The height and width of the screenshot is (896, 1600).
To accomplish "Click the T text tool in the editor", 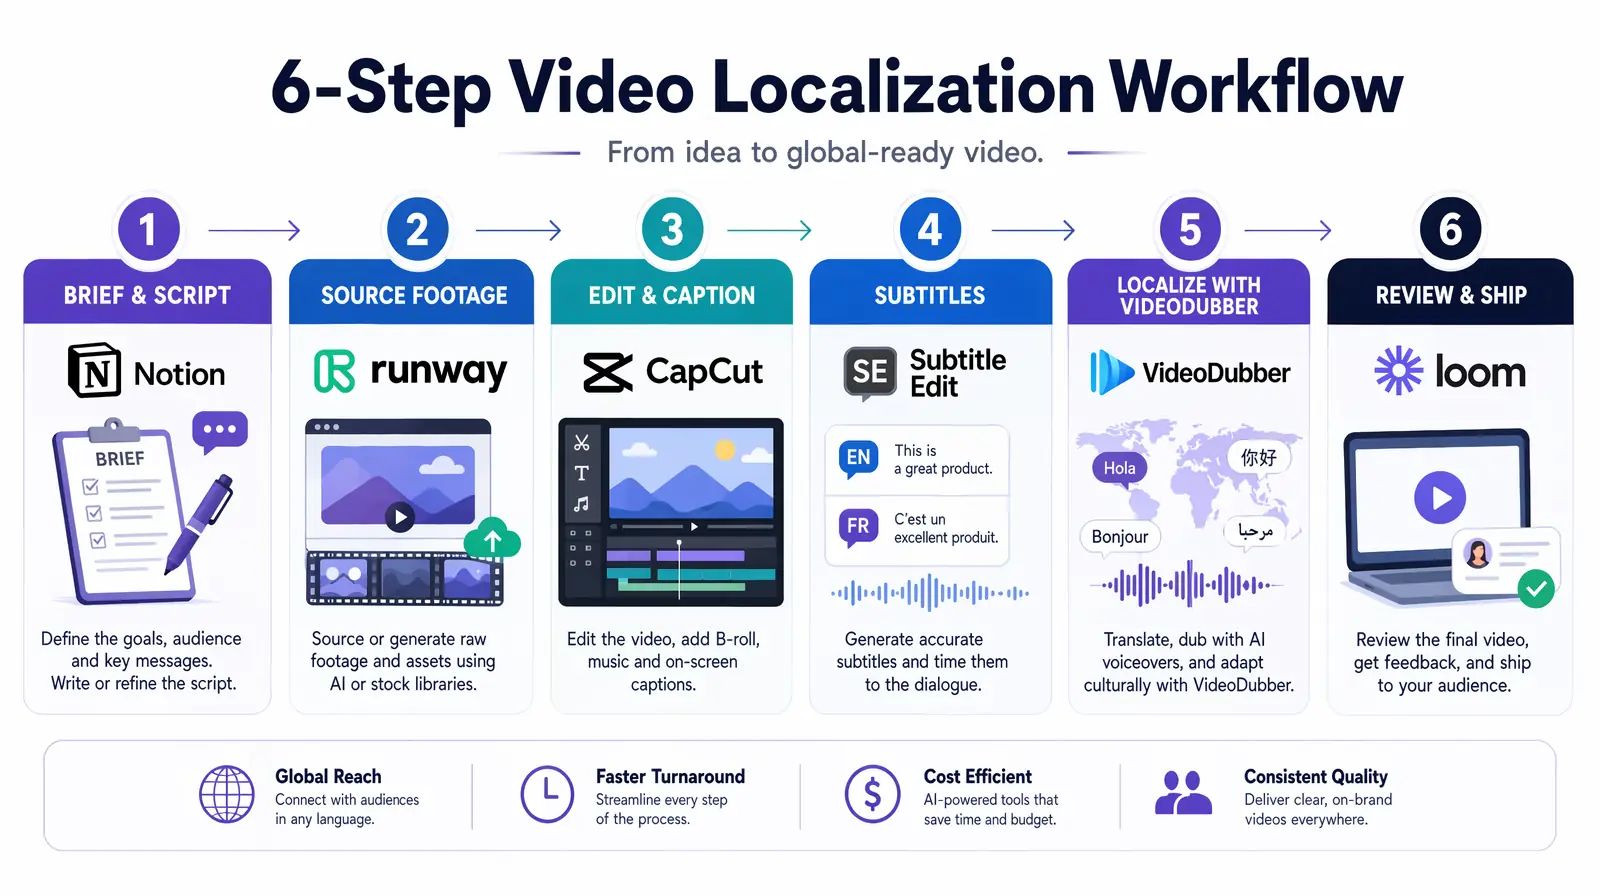I will [x=581, y=473].
